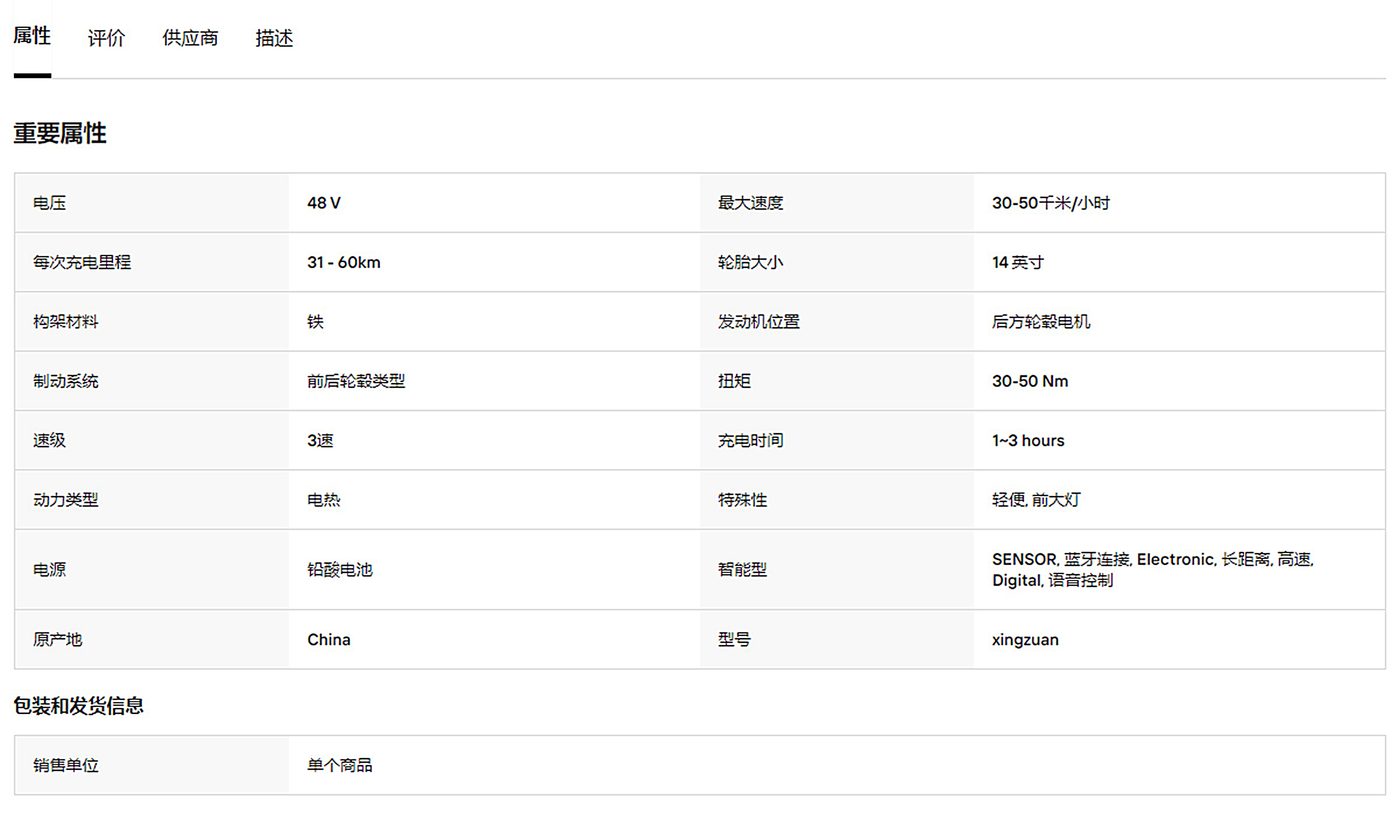Click the 型号 label
Viewport: 1399px width, 821px height.
[x=734, y=639]
